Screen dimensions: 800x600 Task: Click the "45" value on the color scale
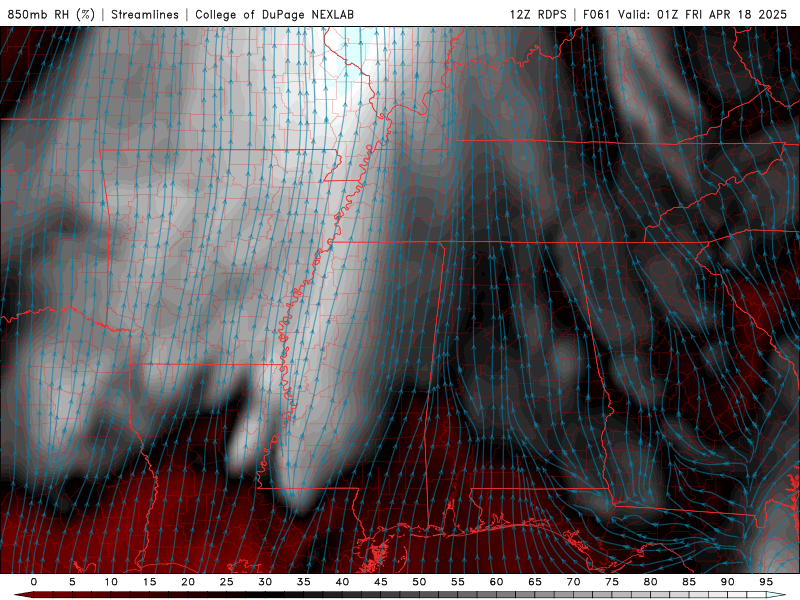pos(381,582)
